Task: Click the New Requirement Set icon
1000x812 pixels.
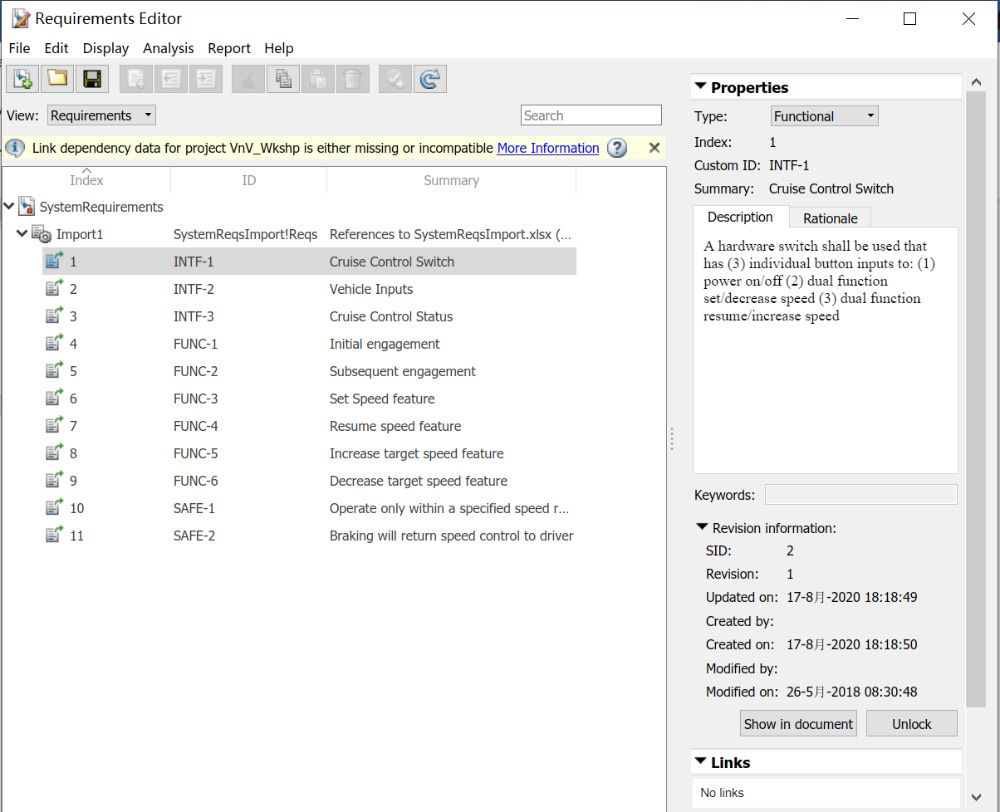Action: tap(23, 79)
